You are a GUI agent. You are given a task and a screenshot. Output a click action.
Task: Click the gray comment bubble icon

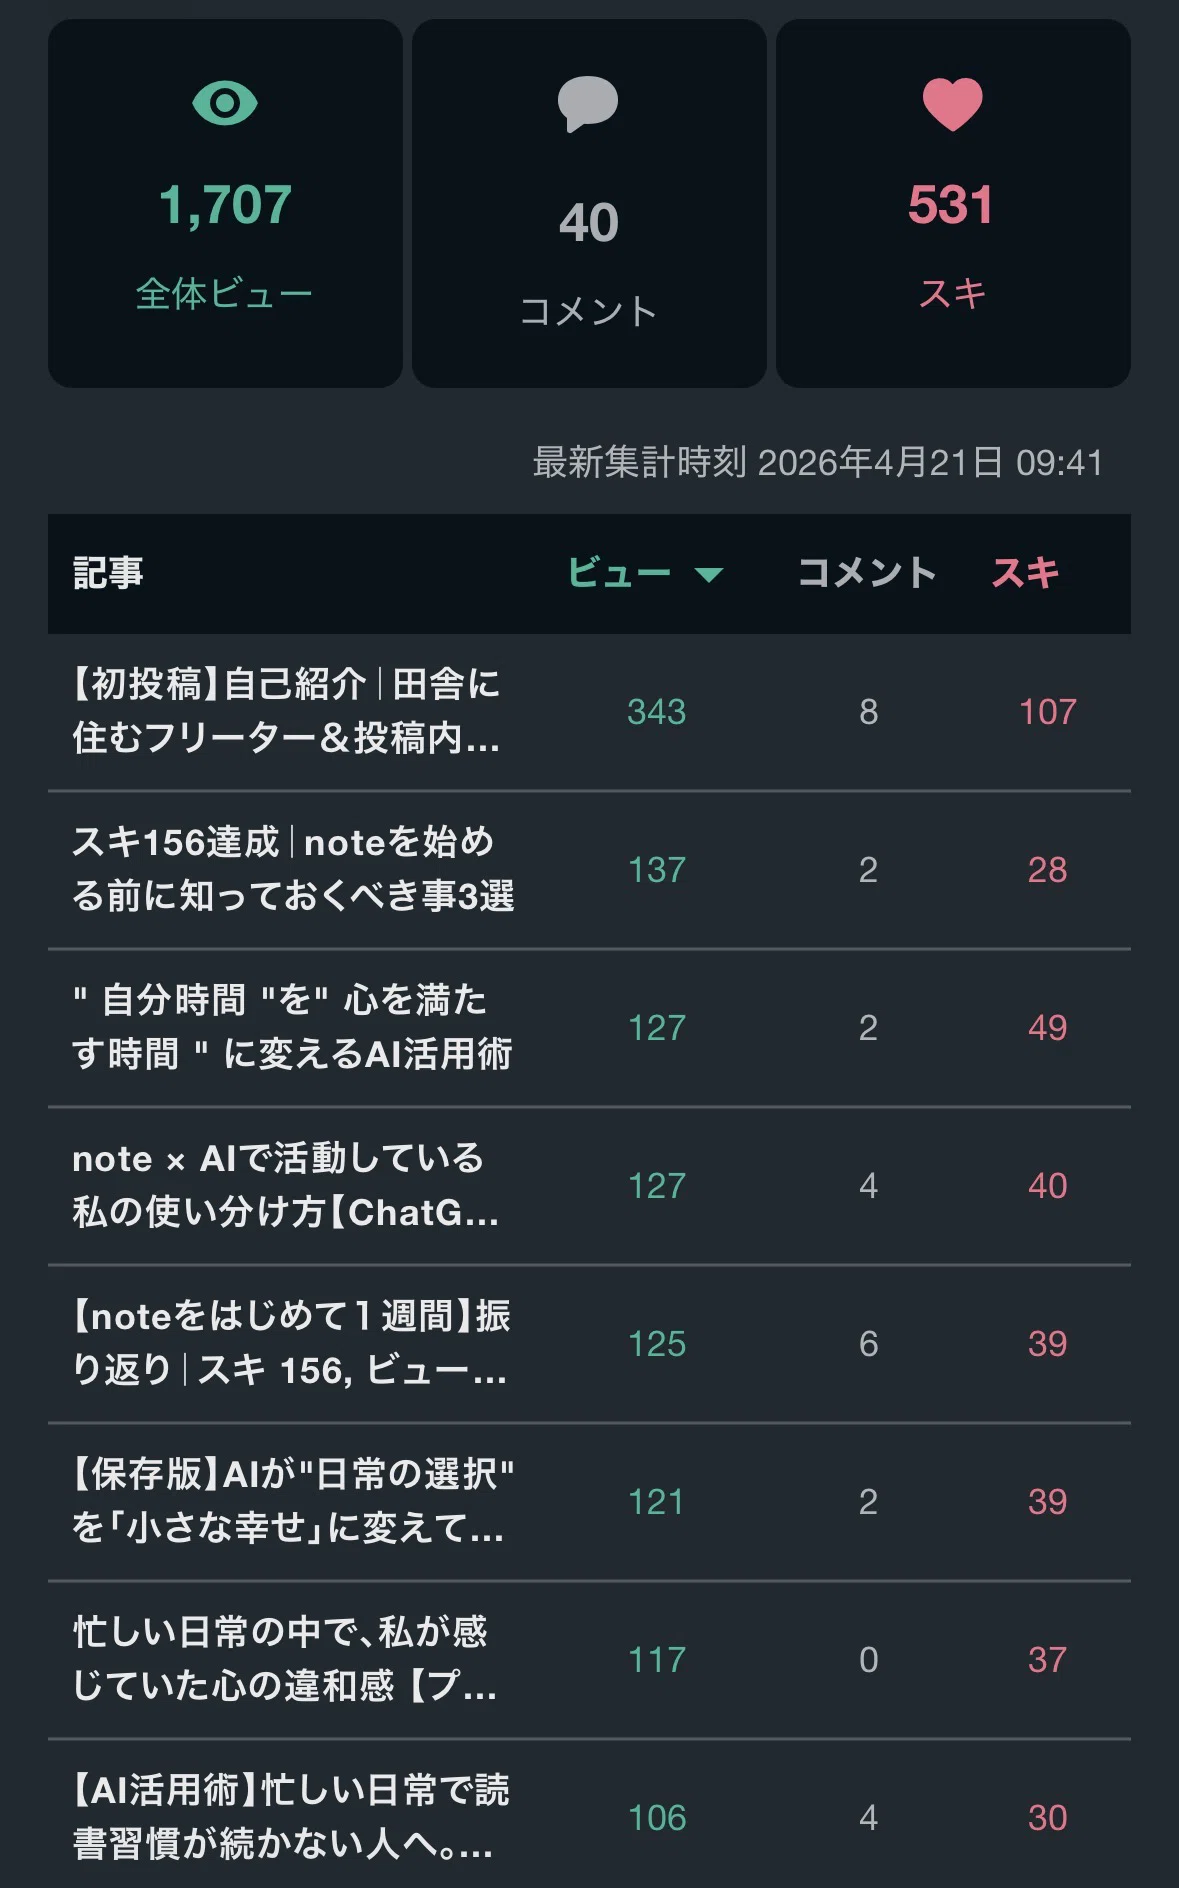[x=588, y=104]
